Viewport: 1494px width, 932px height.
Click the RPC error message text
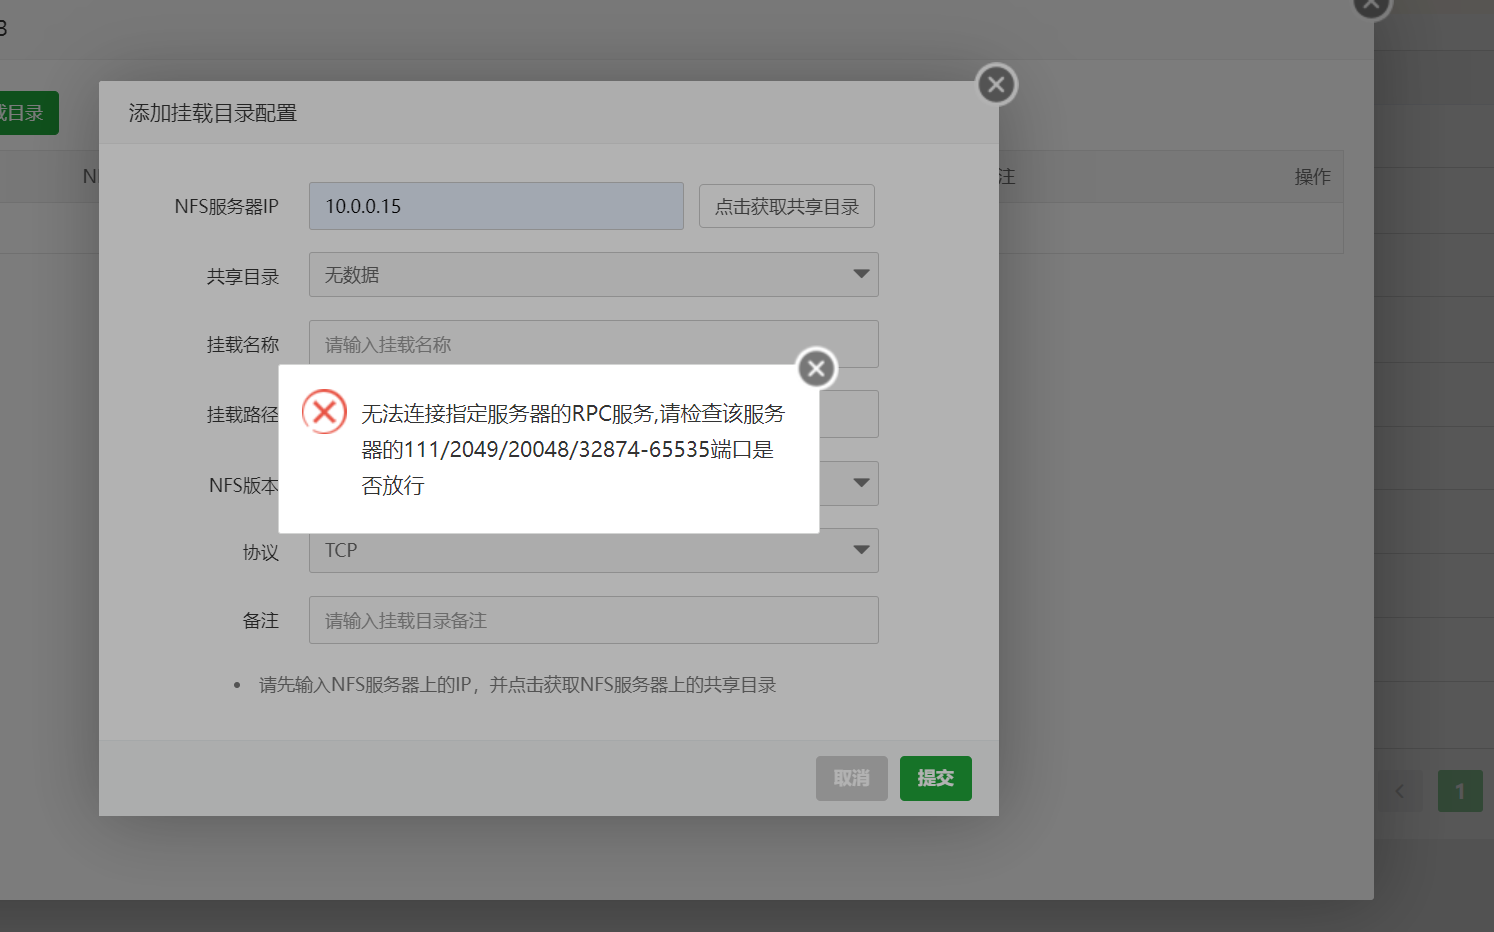[x=573, y=449]
